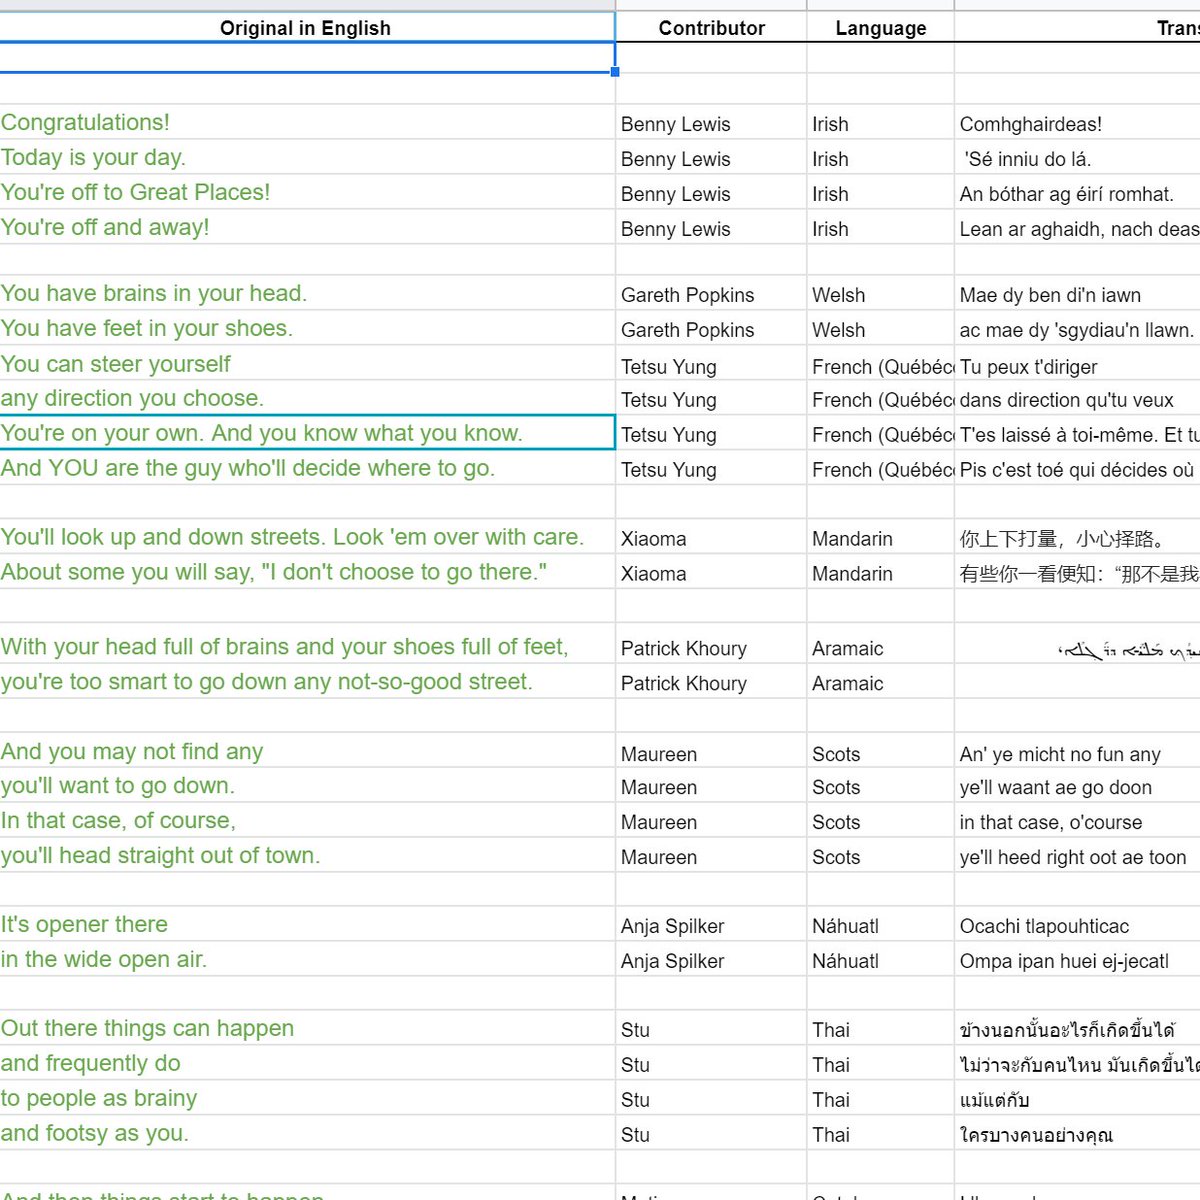The width and height of the screenshot is (1200, 1200).
Task: Select the 'An bóthar ag éirí romhat.' cell
Action: pos(1078,193)
